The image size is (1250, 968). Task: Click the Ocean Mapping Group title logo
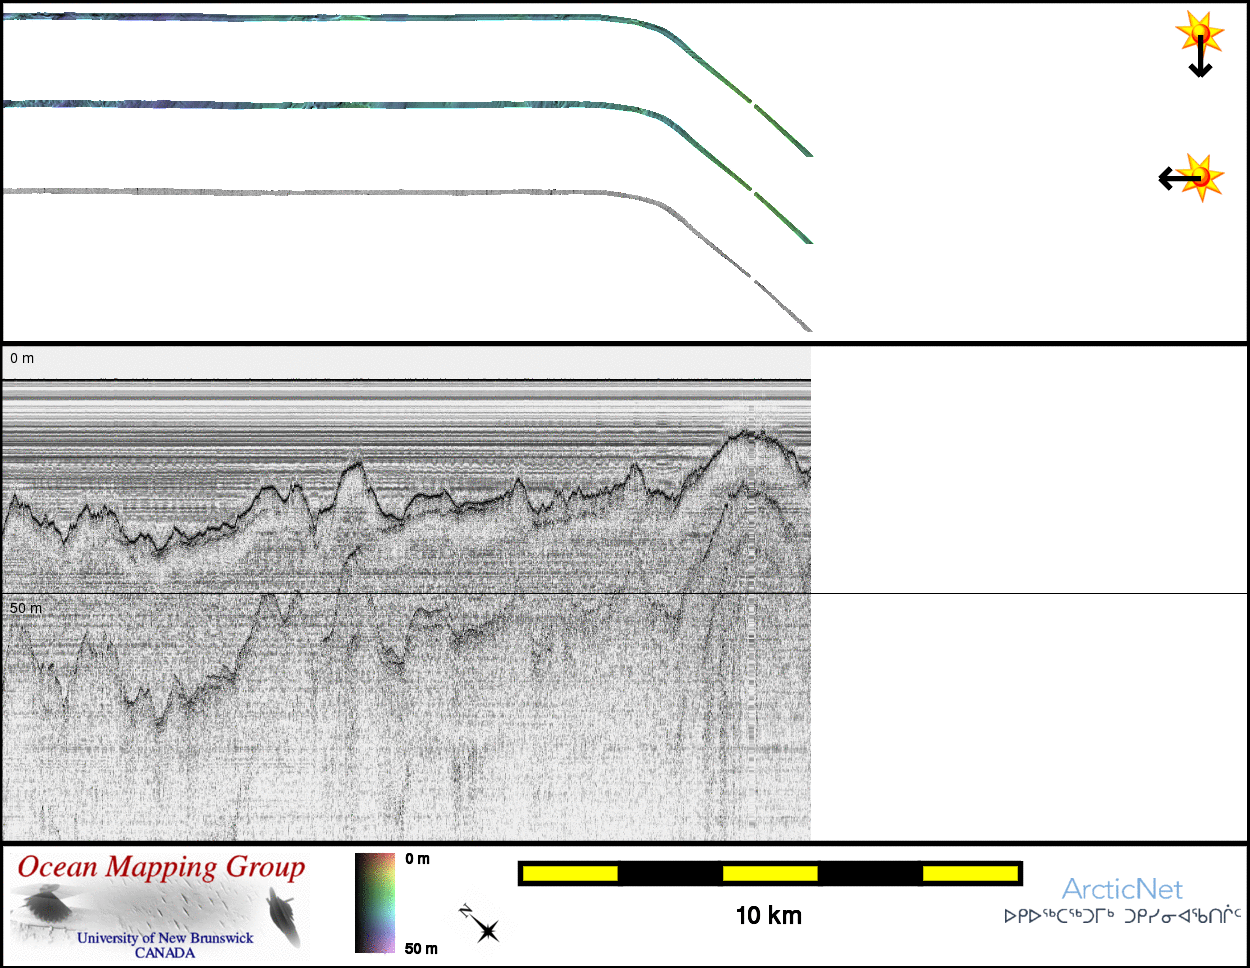click(x=161, y=867)
